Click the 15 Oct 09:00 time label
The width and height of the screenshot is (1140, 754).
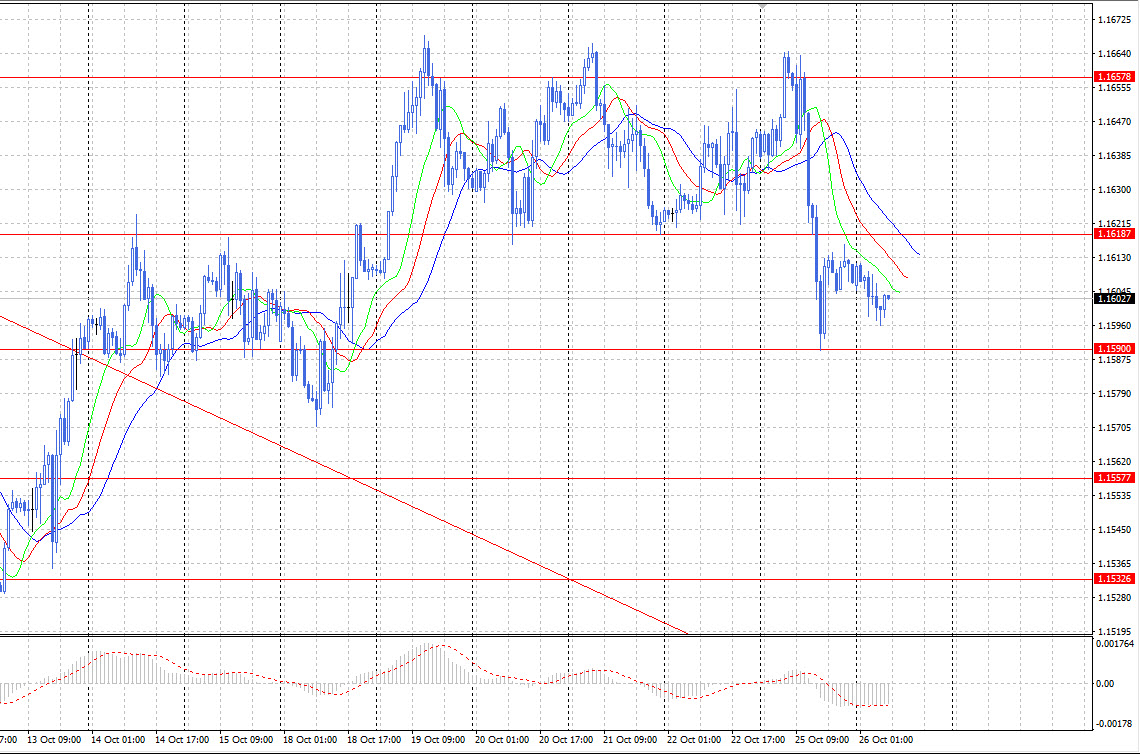246,739
